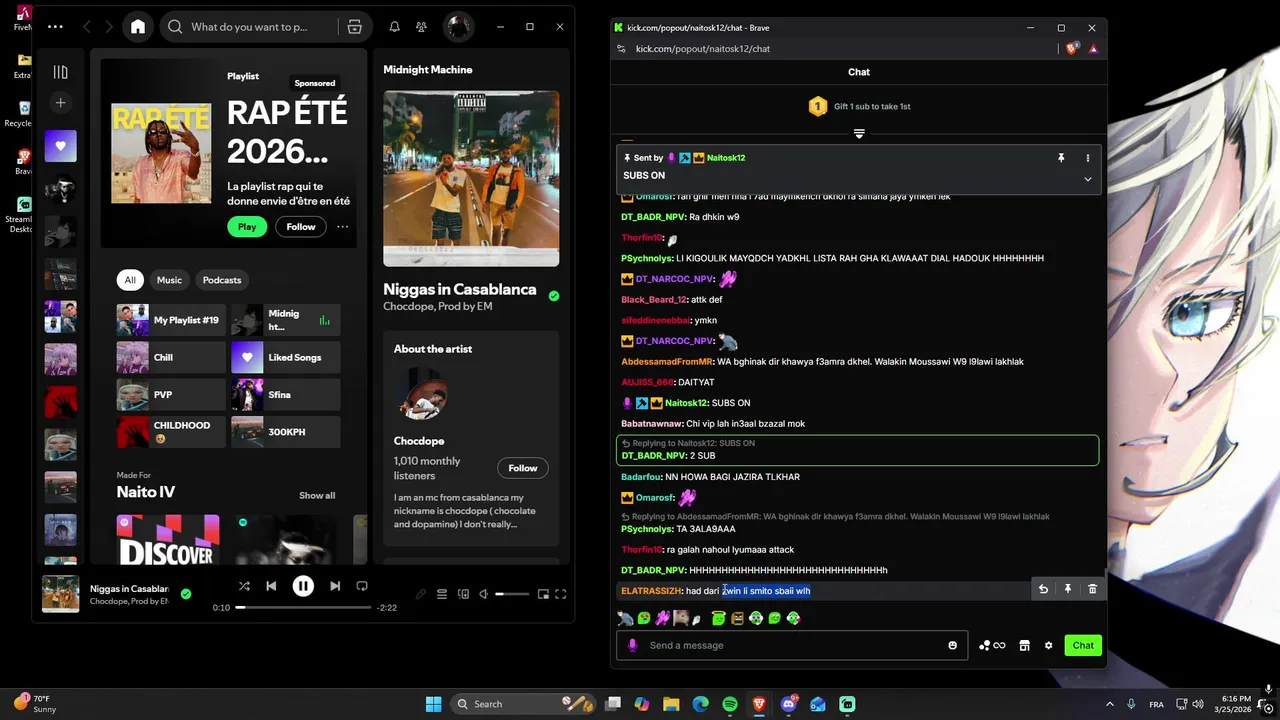Open more options for the sponsored playlist
The height and width of the screenshot is (720, 1280).
click(x=343, y=227)
